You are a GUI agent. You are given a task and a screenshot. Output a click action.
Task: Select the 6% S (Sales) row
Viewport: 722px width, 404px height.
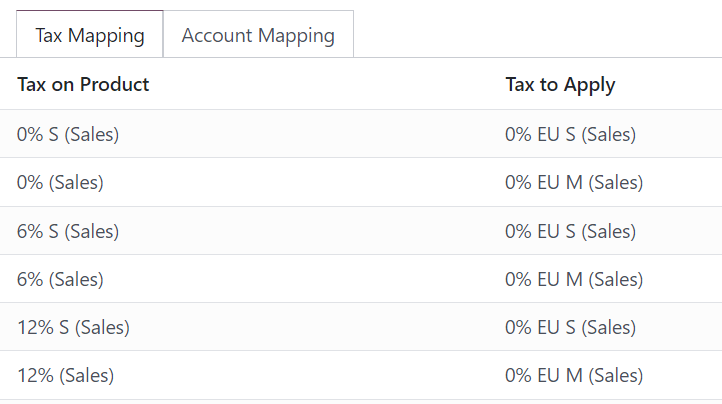[68, 231]
